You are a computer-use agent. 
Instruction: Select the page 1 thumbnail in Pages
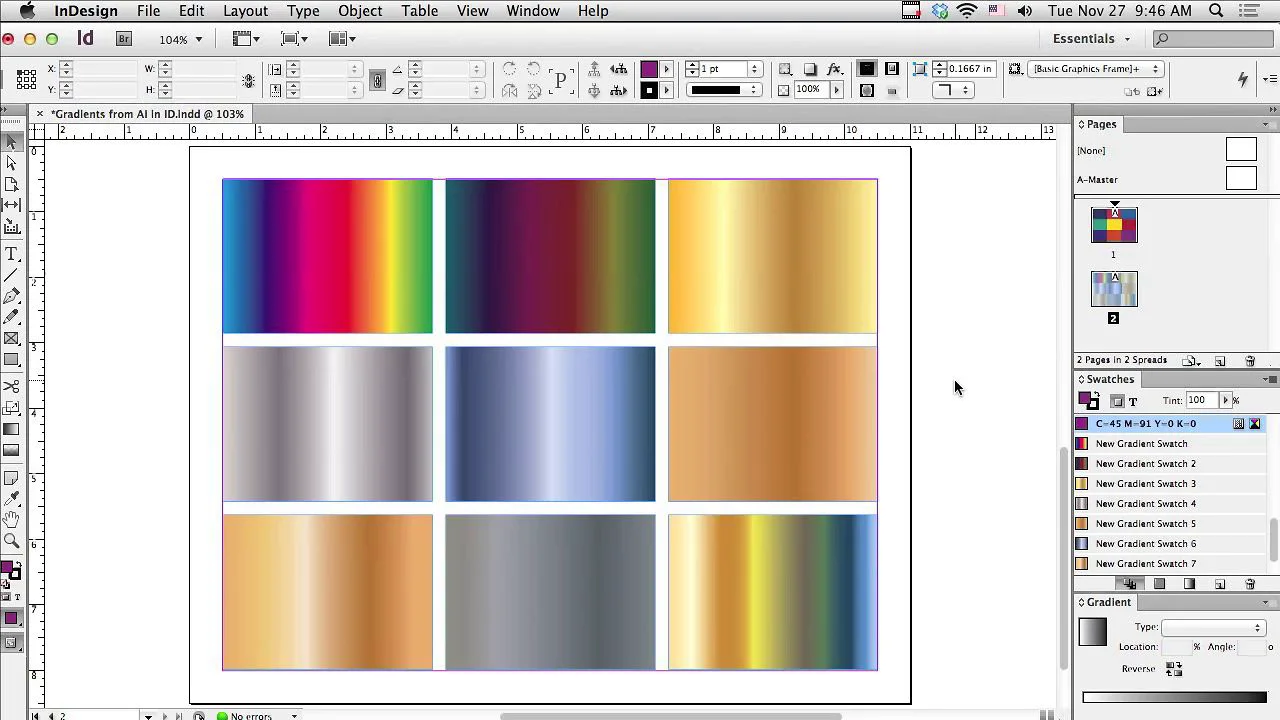(1114, 225)
